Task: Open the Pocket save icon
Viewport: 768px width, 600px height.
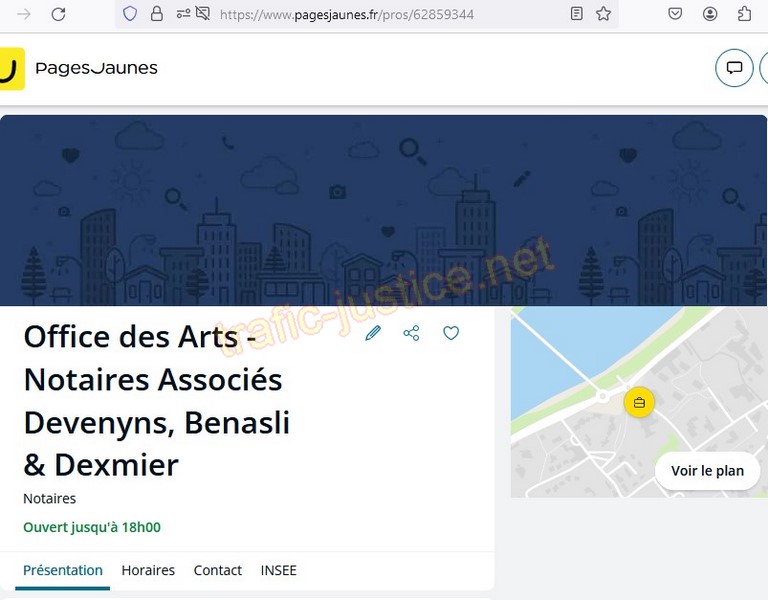Action: (675, 14)
